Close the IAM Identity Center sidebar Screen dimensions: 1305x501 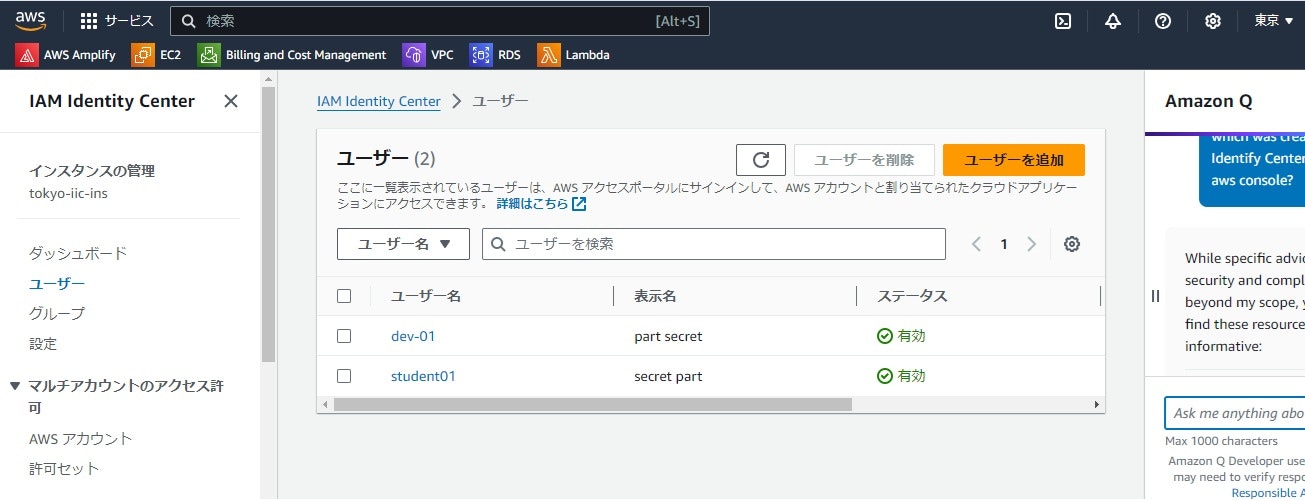pyautogui.click(x=231, y=101)
